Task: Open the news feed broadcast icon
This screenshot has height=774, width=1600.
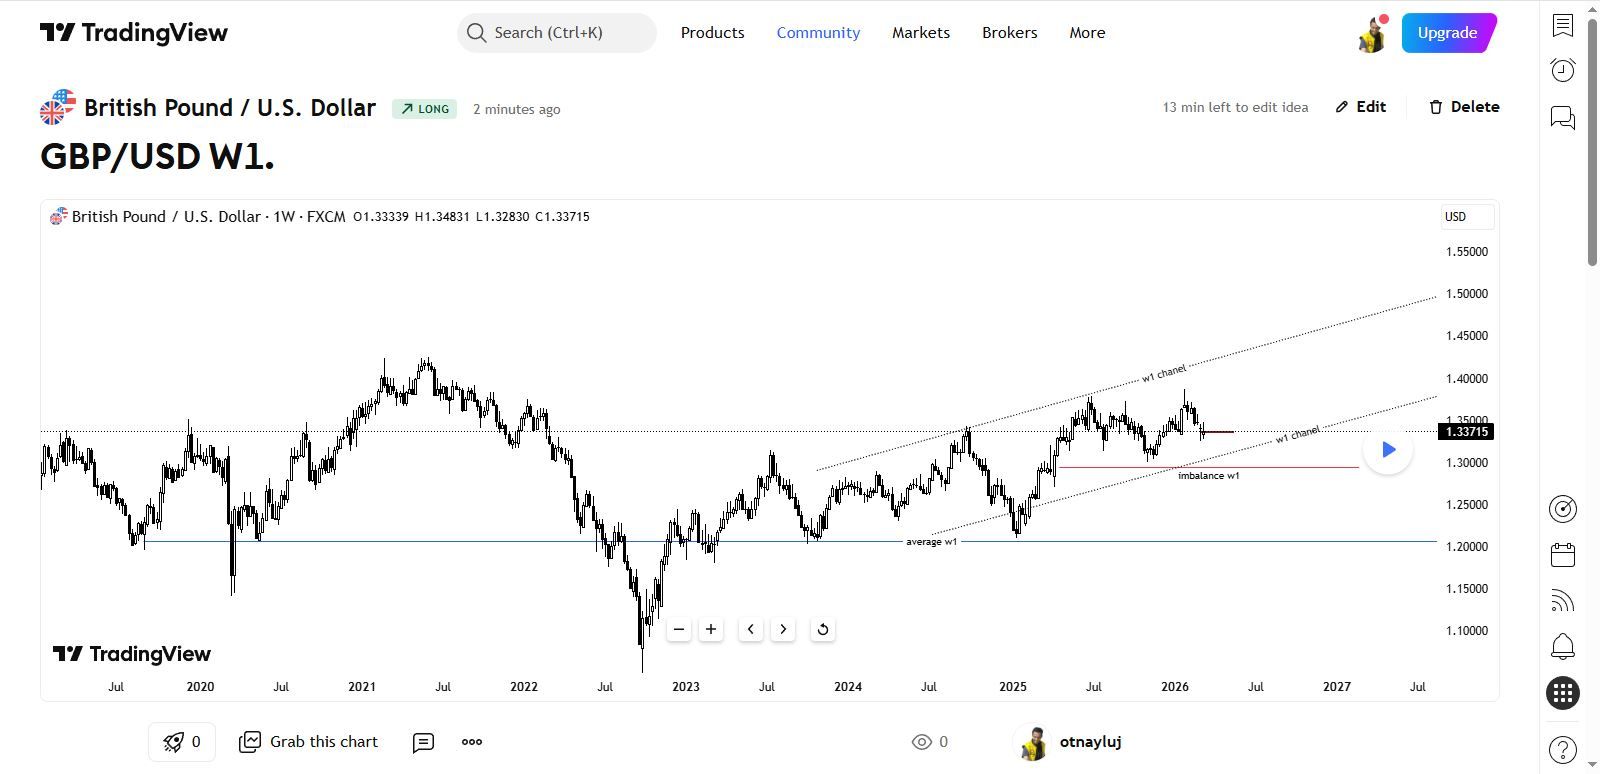Action: point(1562,601)
